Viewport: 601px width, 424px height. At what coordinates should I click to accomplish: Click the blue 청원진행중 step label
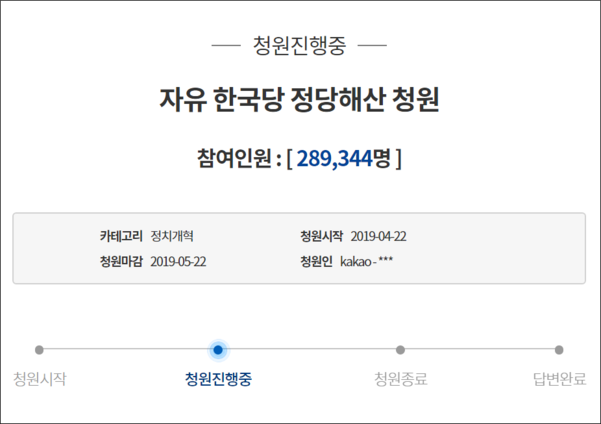[x=218, y=379]
